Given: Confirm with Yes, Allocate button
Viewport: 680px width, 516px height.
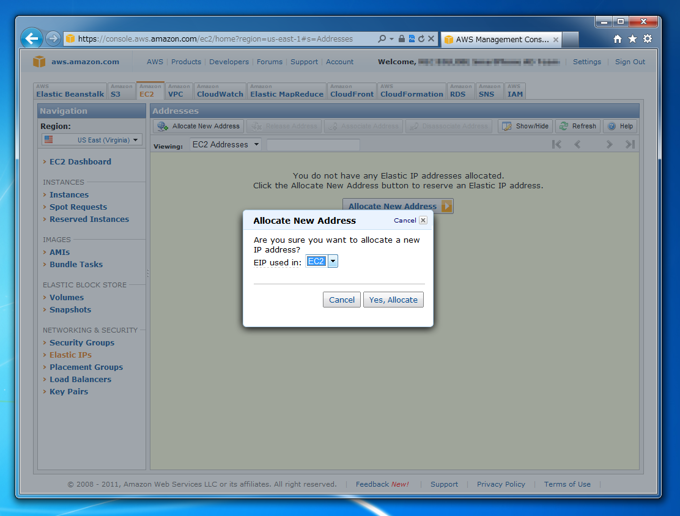Looking at the screenshot, I should point(393,300).
